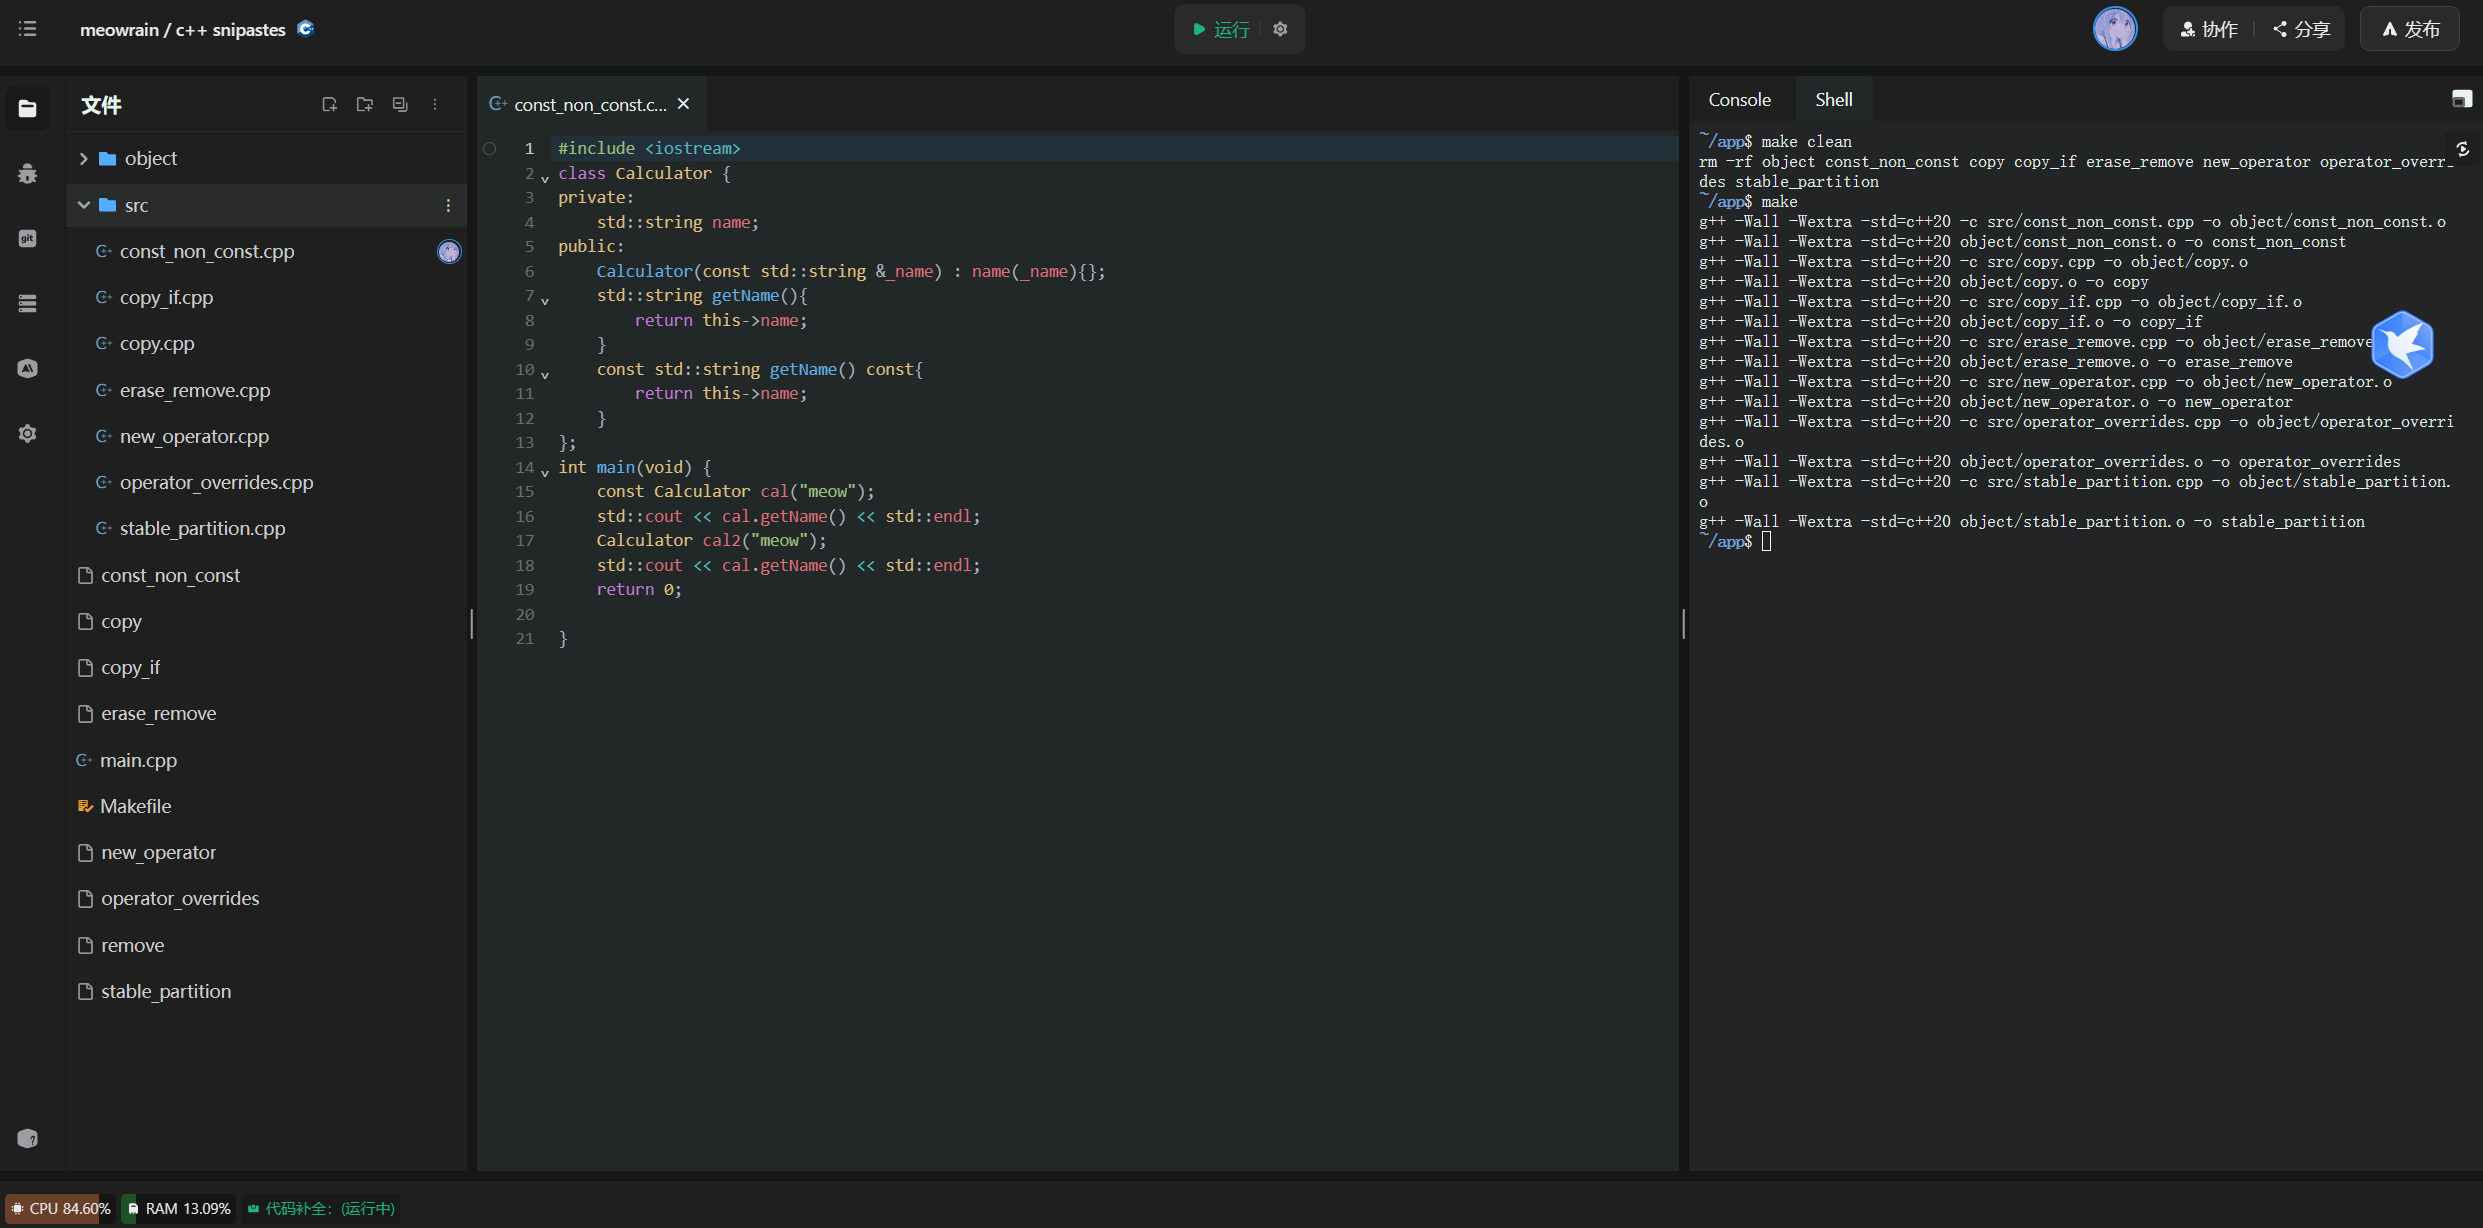Open Makefile in the file tree
Screen dimensions: 2483x1228
(x=135, y=806)
